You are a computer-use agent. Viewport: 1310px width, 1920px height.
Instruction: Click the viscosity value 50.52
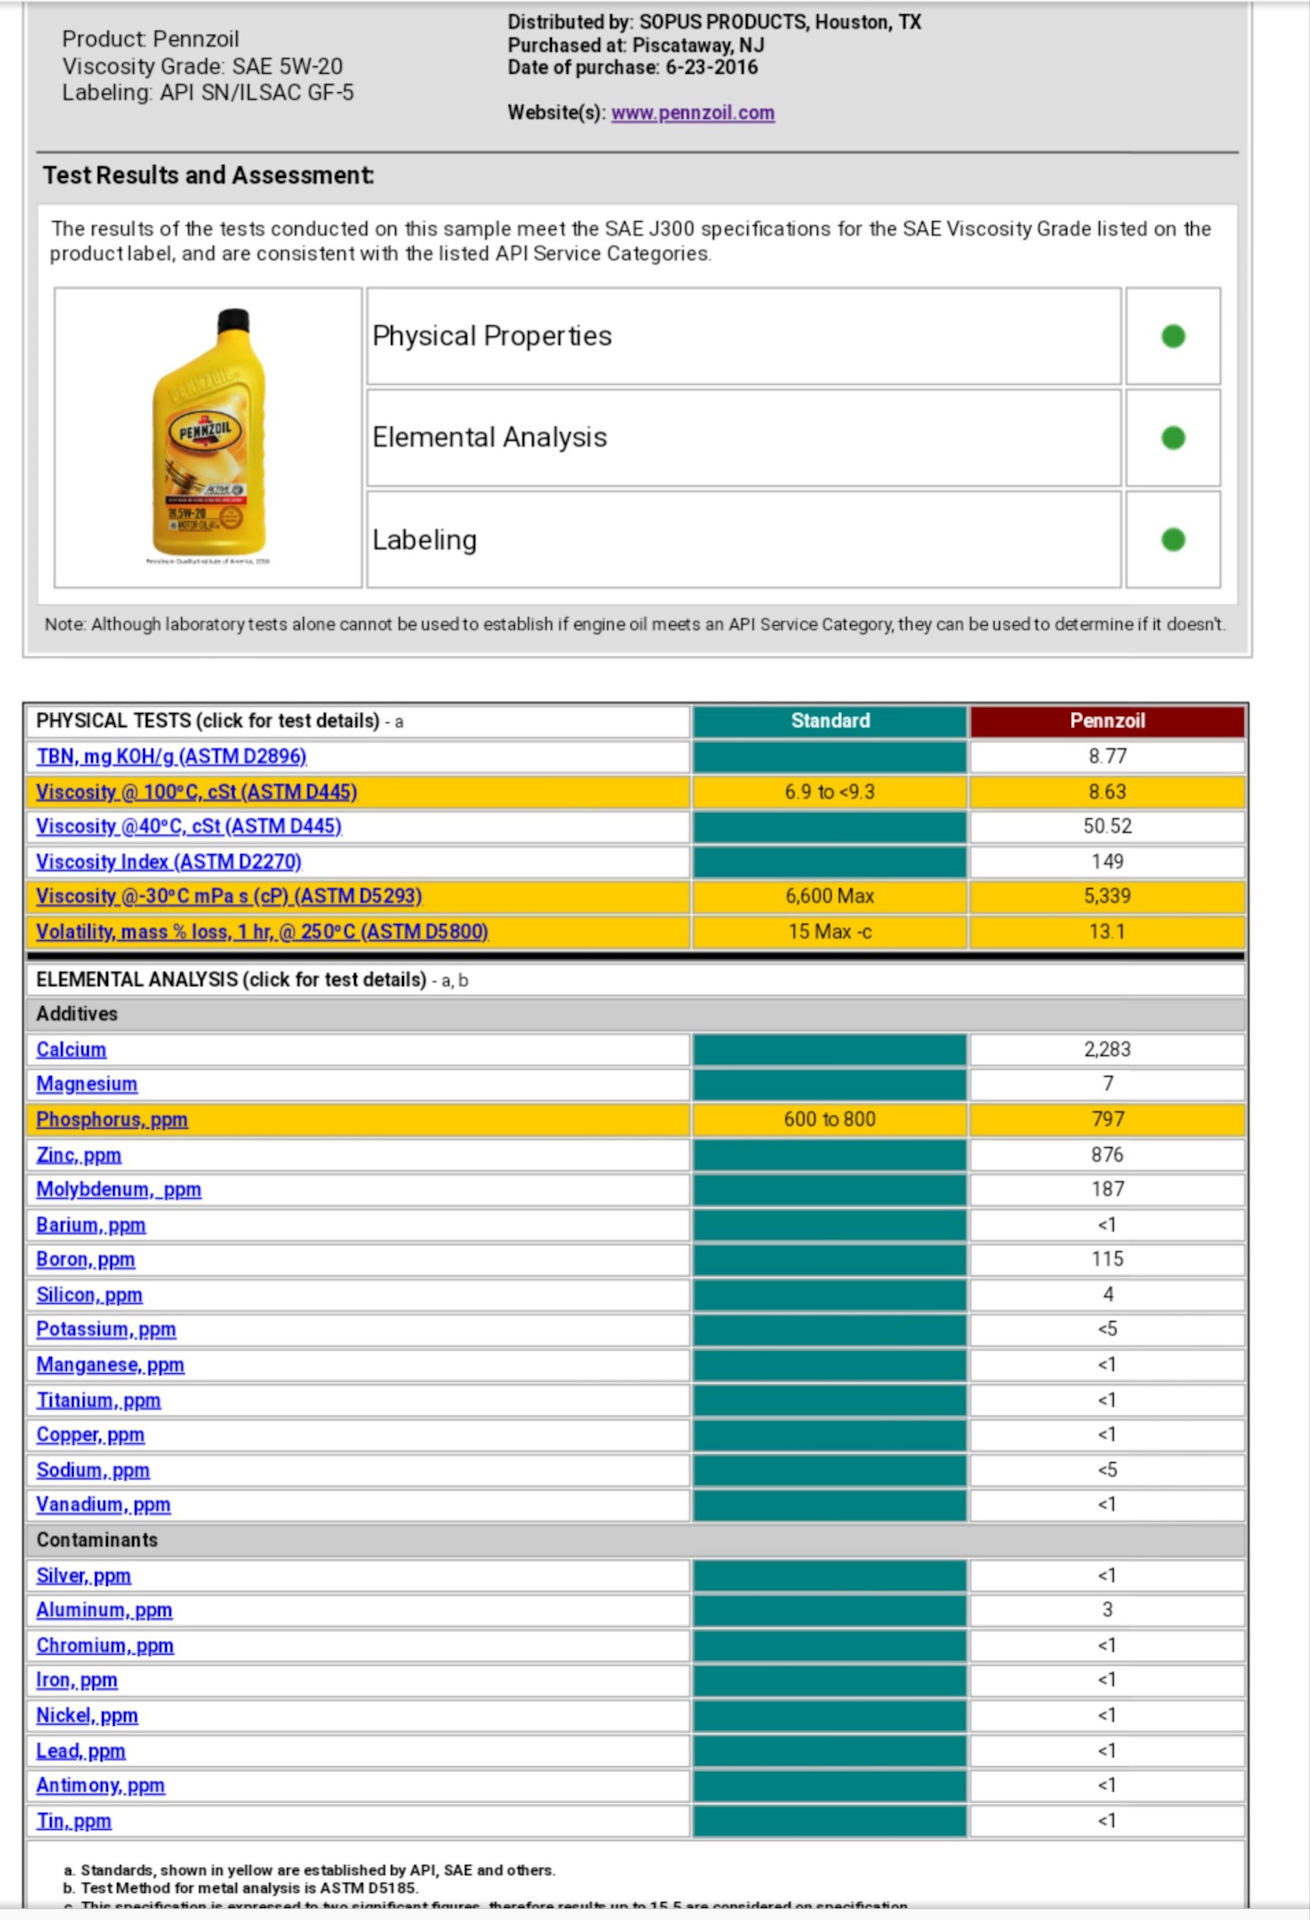1107,827
